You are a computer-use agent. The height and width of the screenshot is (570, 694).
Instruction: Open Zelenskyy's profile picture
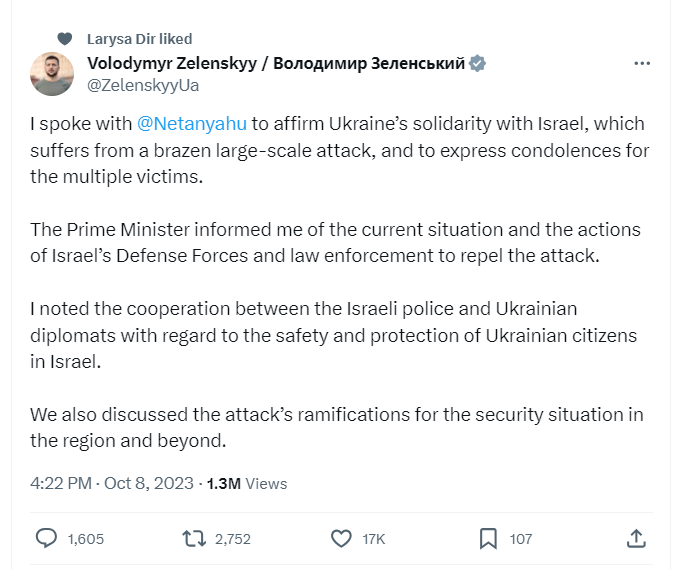(52, 74)
